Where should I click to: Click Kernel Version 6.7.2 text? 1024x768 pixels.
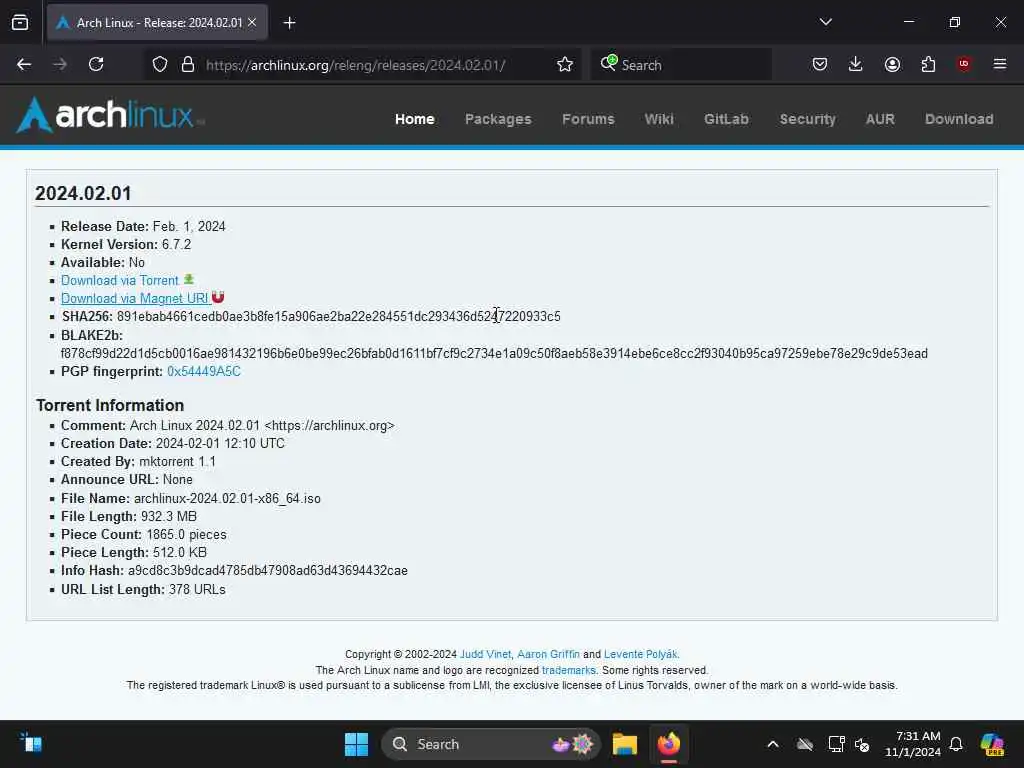point(126,244)
